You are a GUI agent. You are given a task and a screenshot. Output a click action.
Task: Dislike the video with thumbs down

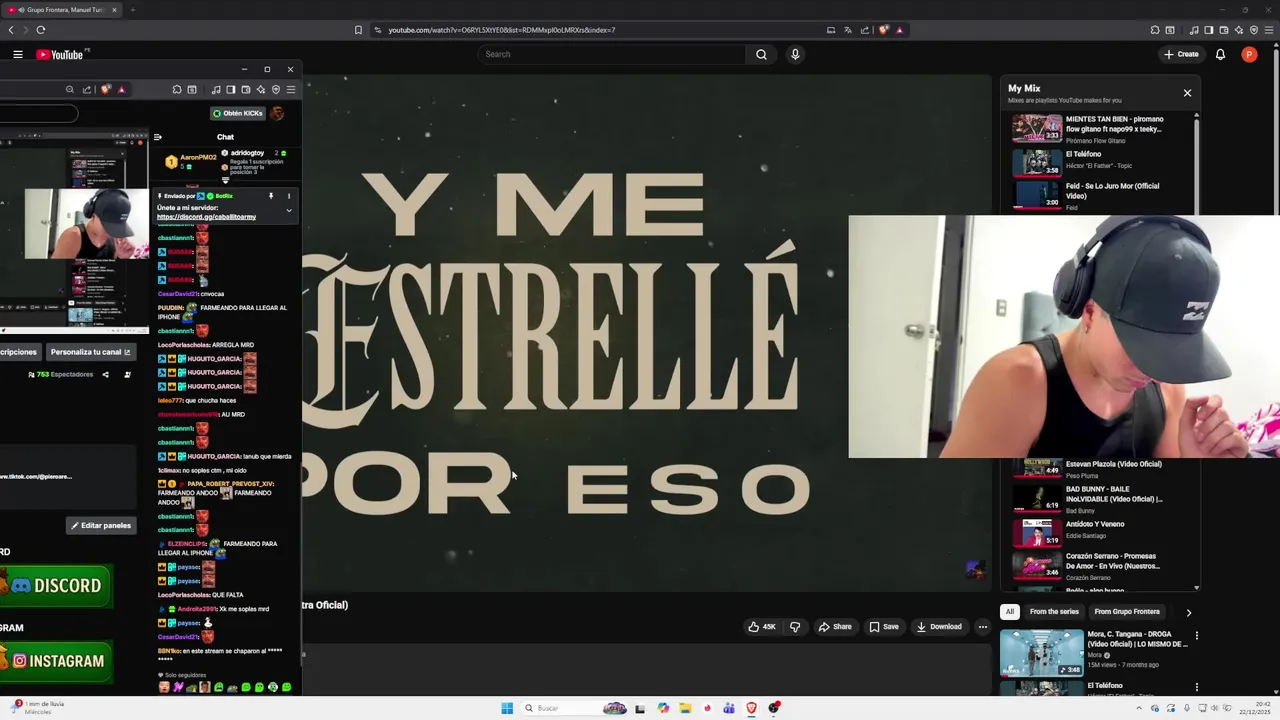coord(795,627)
